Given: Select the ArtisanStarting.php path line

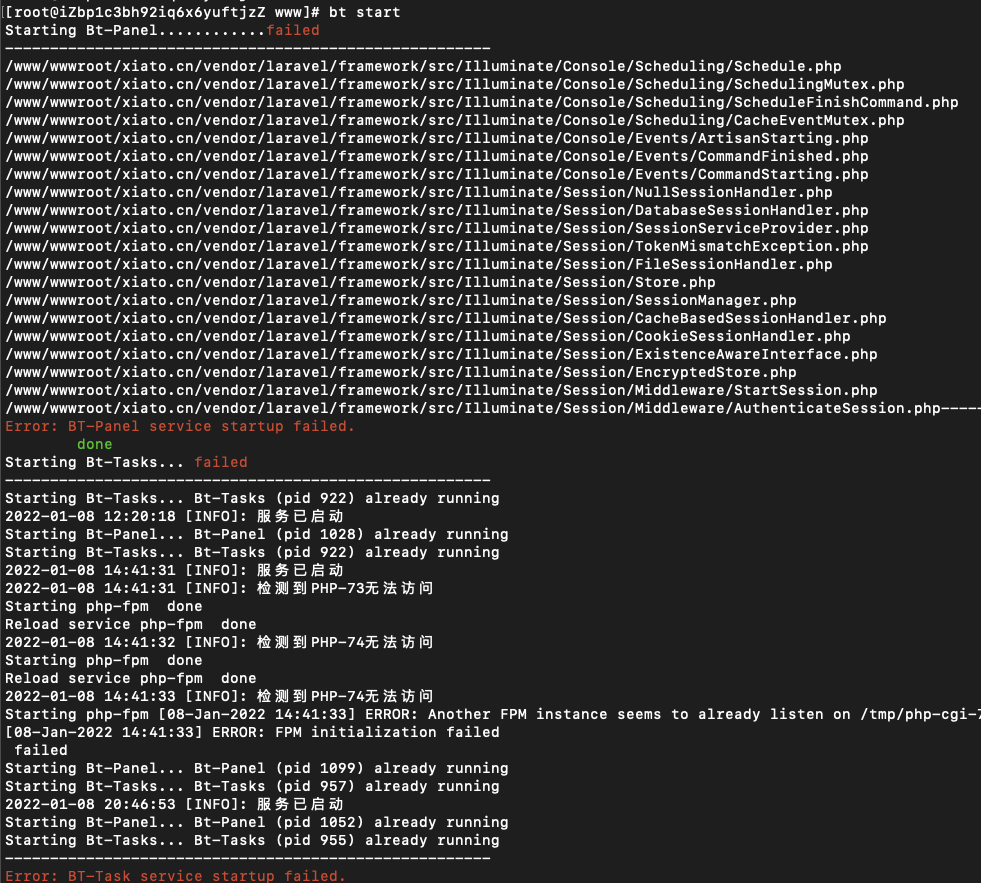Looking at the screenshot, I should pyautogui.click(x=437, y=138).
